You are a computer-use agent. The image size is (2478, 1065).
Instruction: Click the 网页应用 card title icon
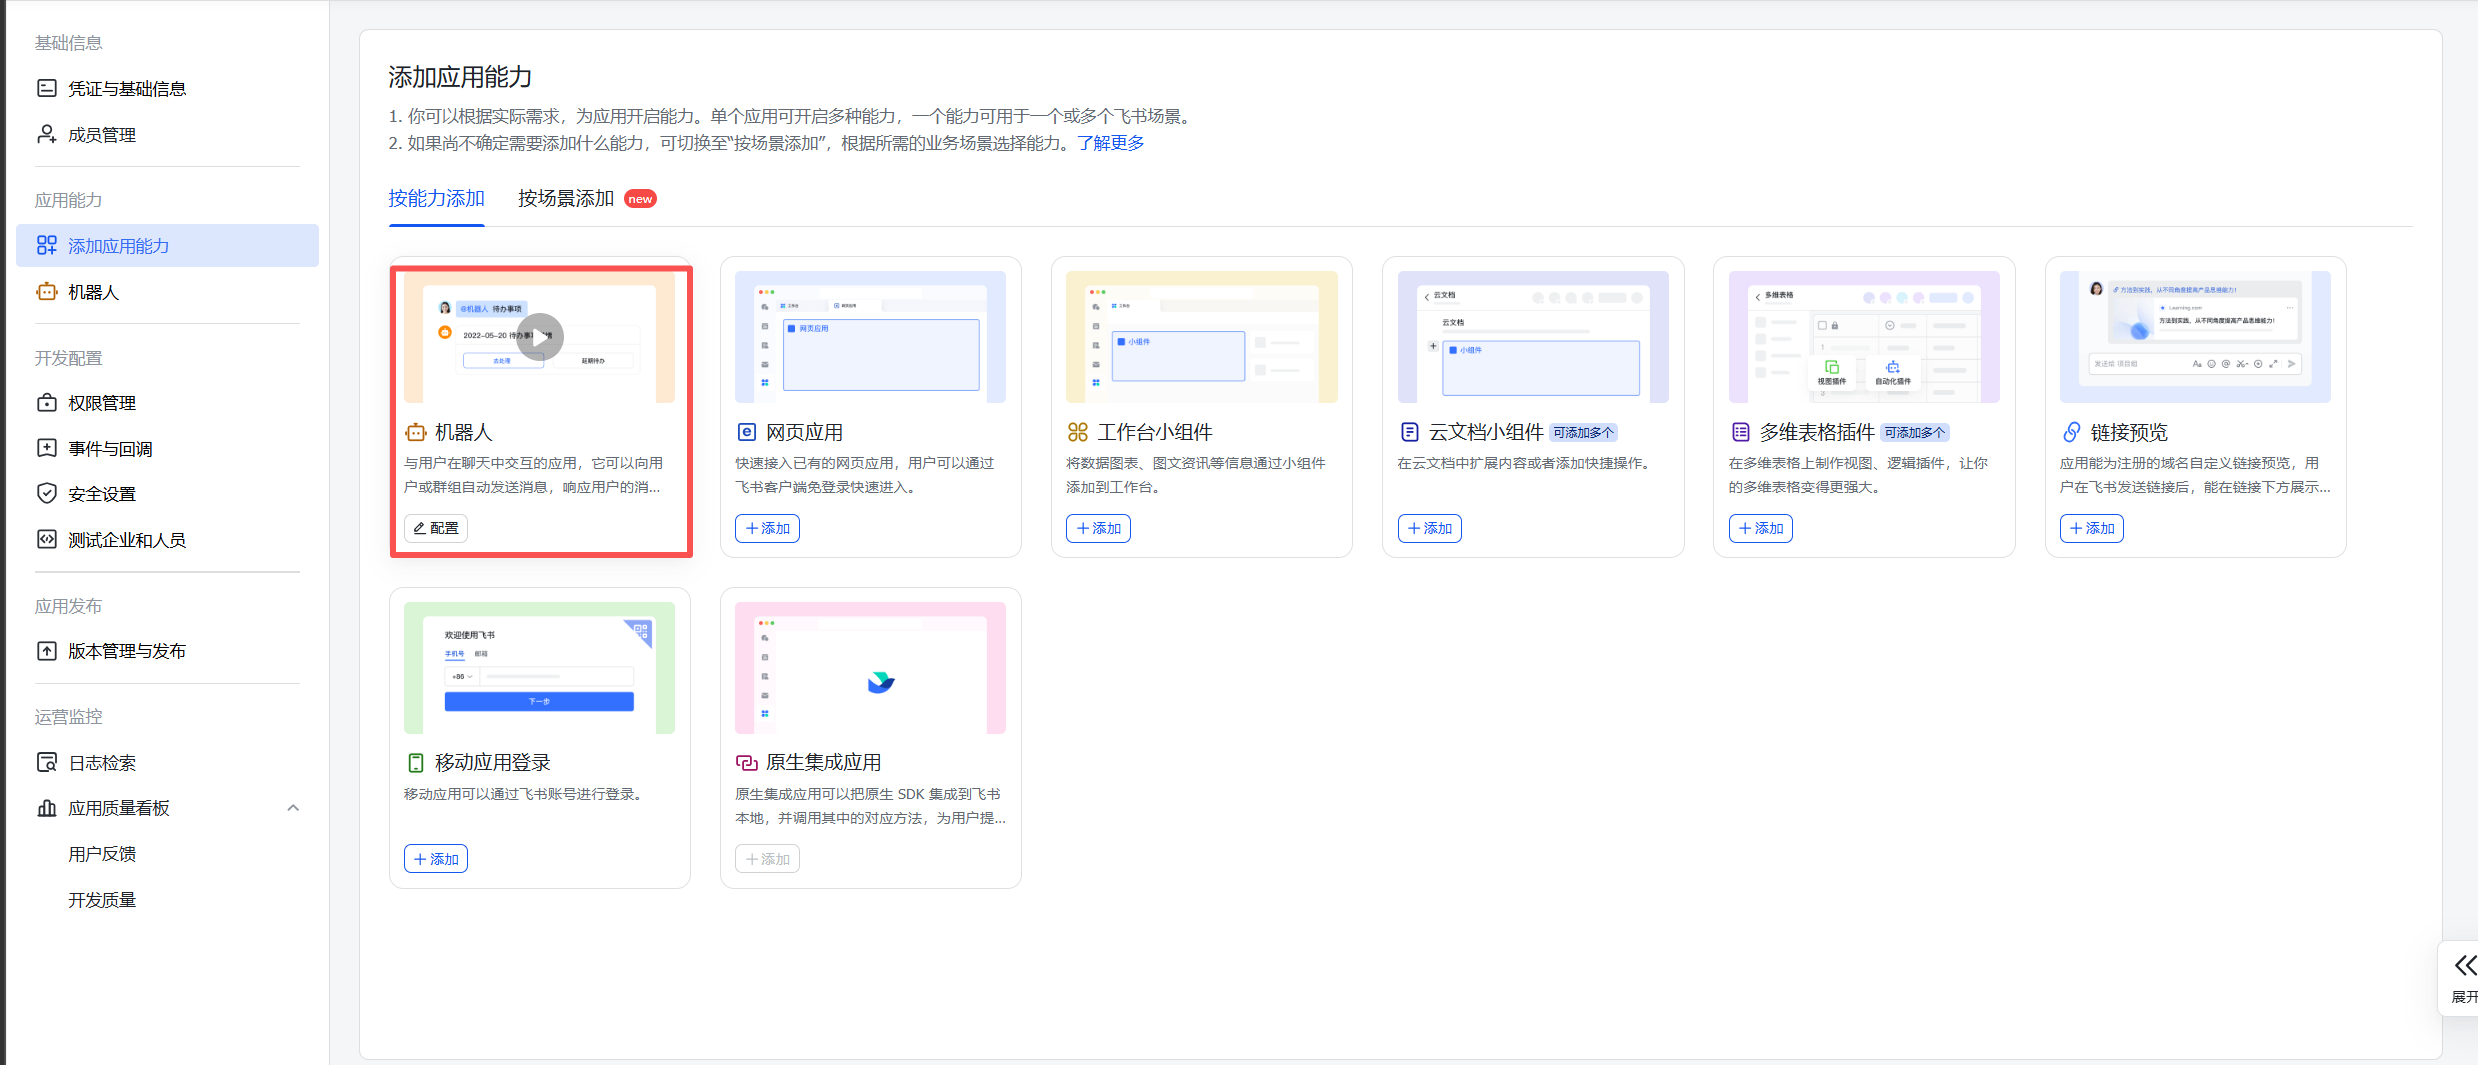coord(746,432)
